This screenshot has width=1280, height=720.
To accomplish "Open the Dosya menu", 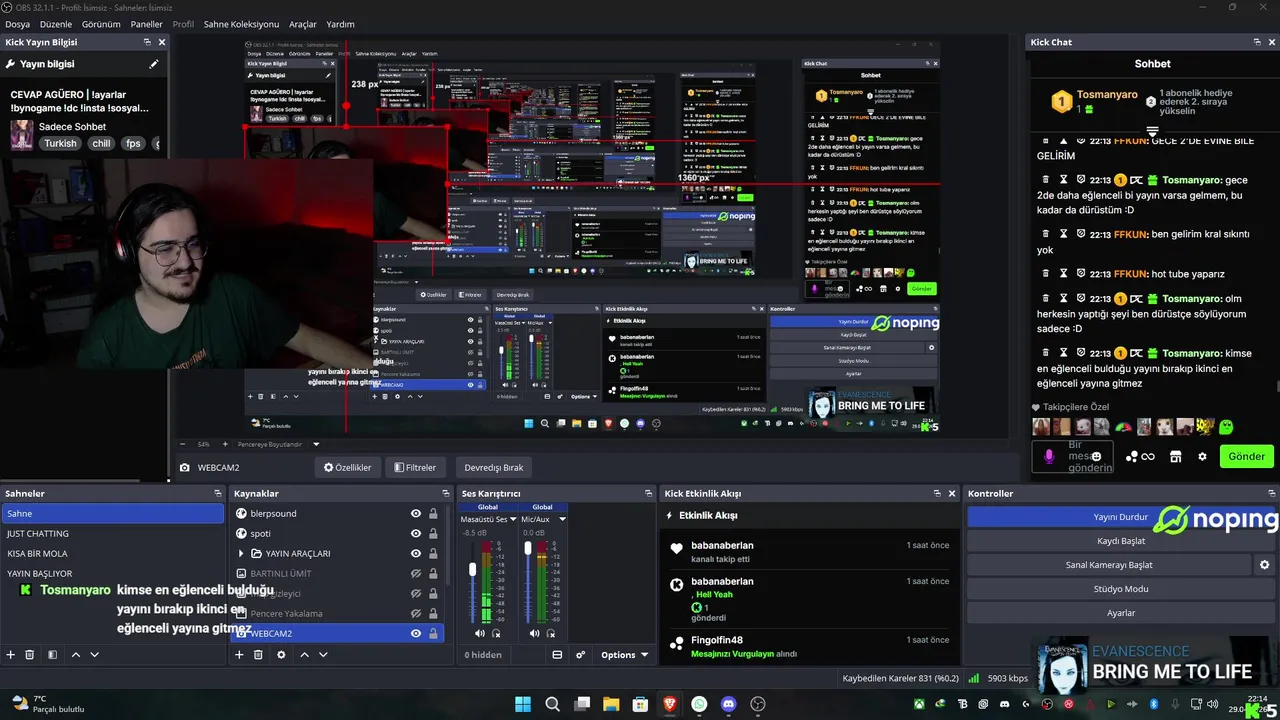I will coord(17,24).
